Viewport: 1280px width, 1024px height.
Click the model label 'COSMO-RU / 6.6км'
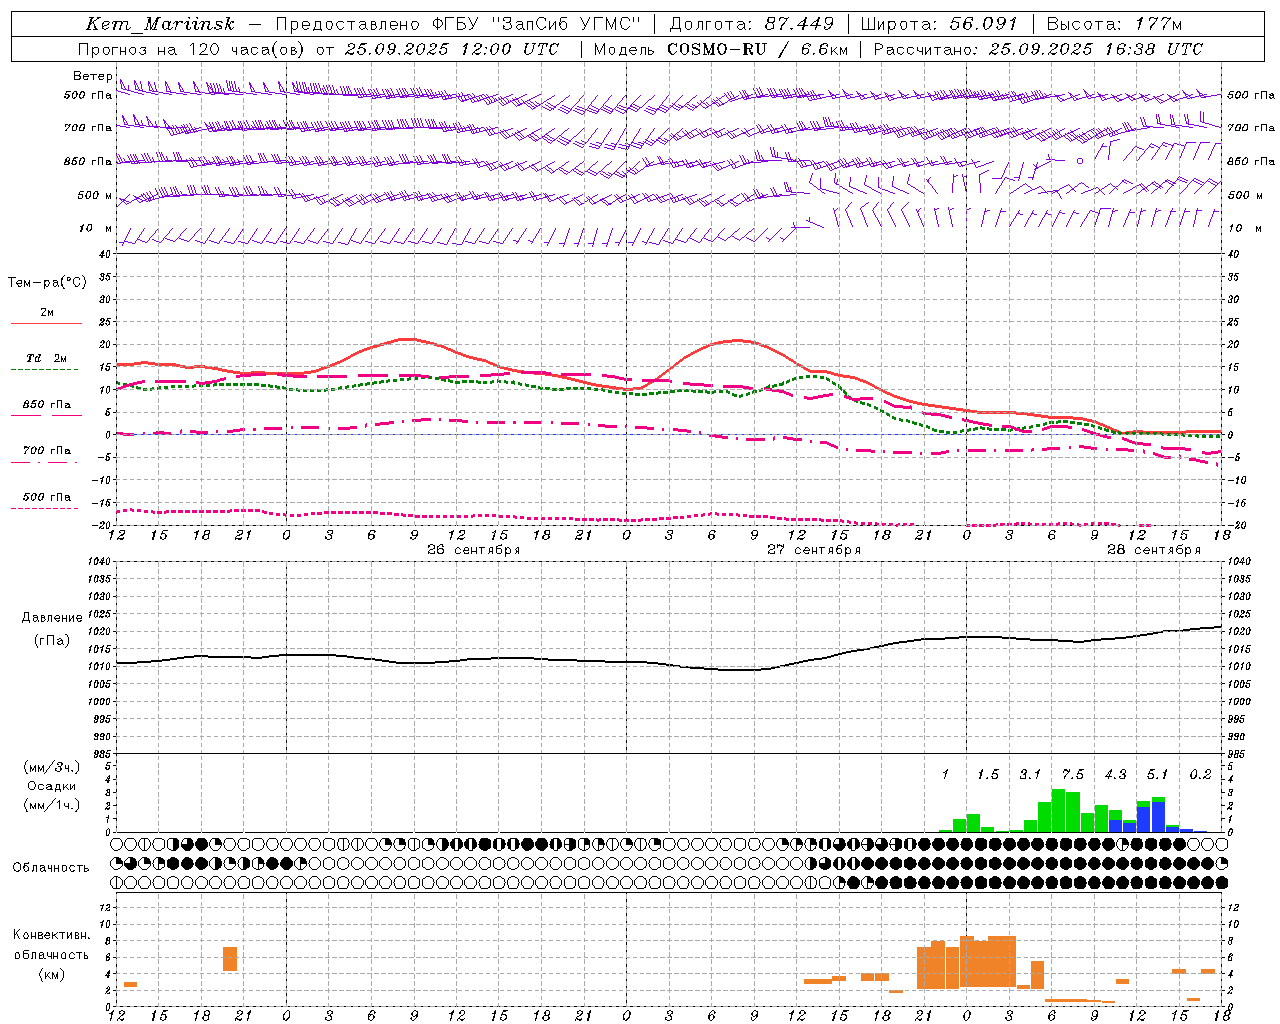tap(758, 49)
